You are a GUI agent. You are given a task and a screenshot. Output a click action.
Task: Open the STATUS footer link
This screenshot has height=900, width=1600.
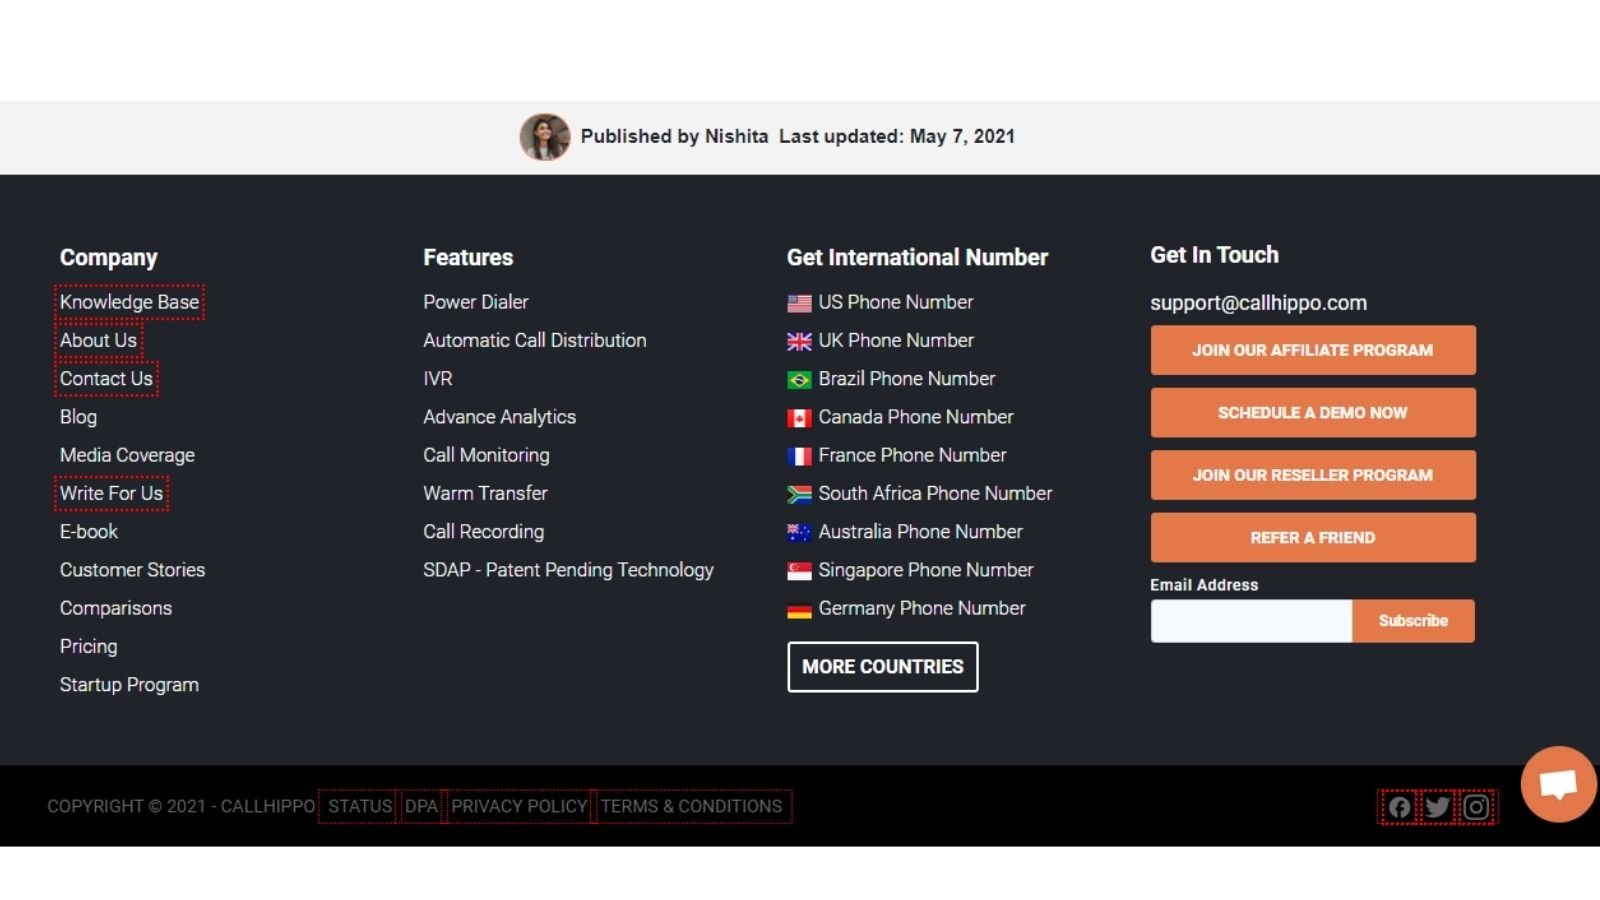click(360, 806)
